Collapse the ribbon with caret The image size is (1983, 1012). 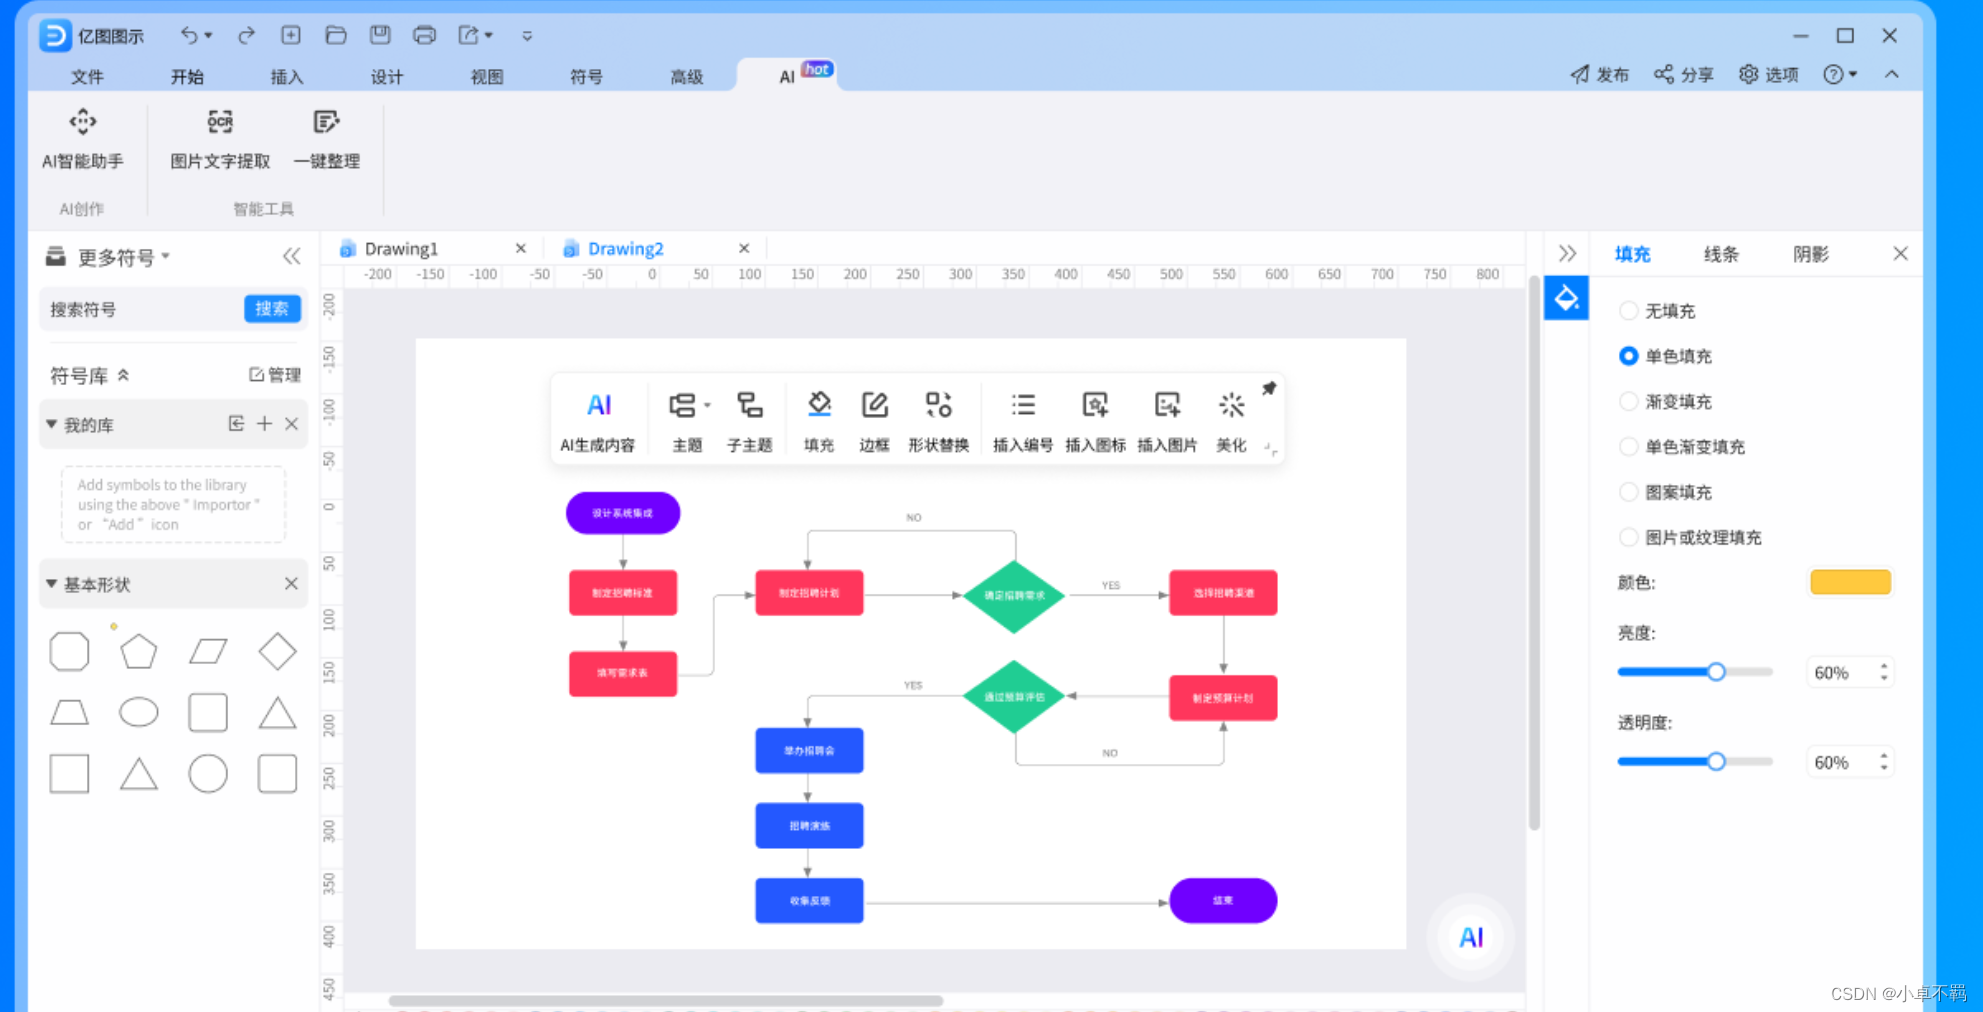1892,74
